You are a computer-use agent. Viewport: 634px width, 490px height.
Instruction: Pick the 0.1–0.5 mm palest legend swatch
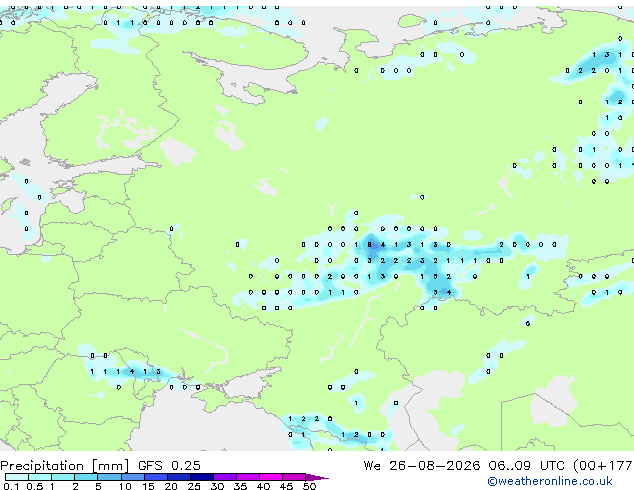tap(17, 477)
